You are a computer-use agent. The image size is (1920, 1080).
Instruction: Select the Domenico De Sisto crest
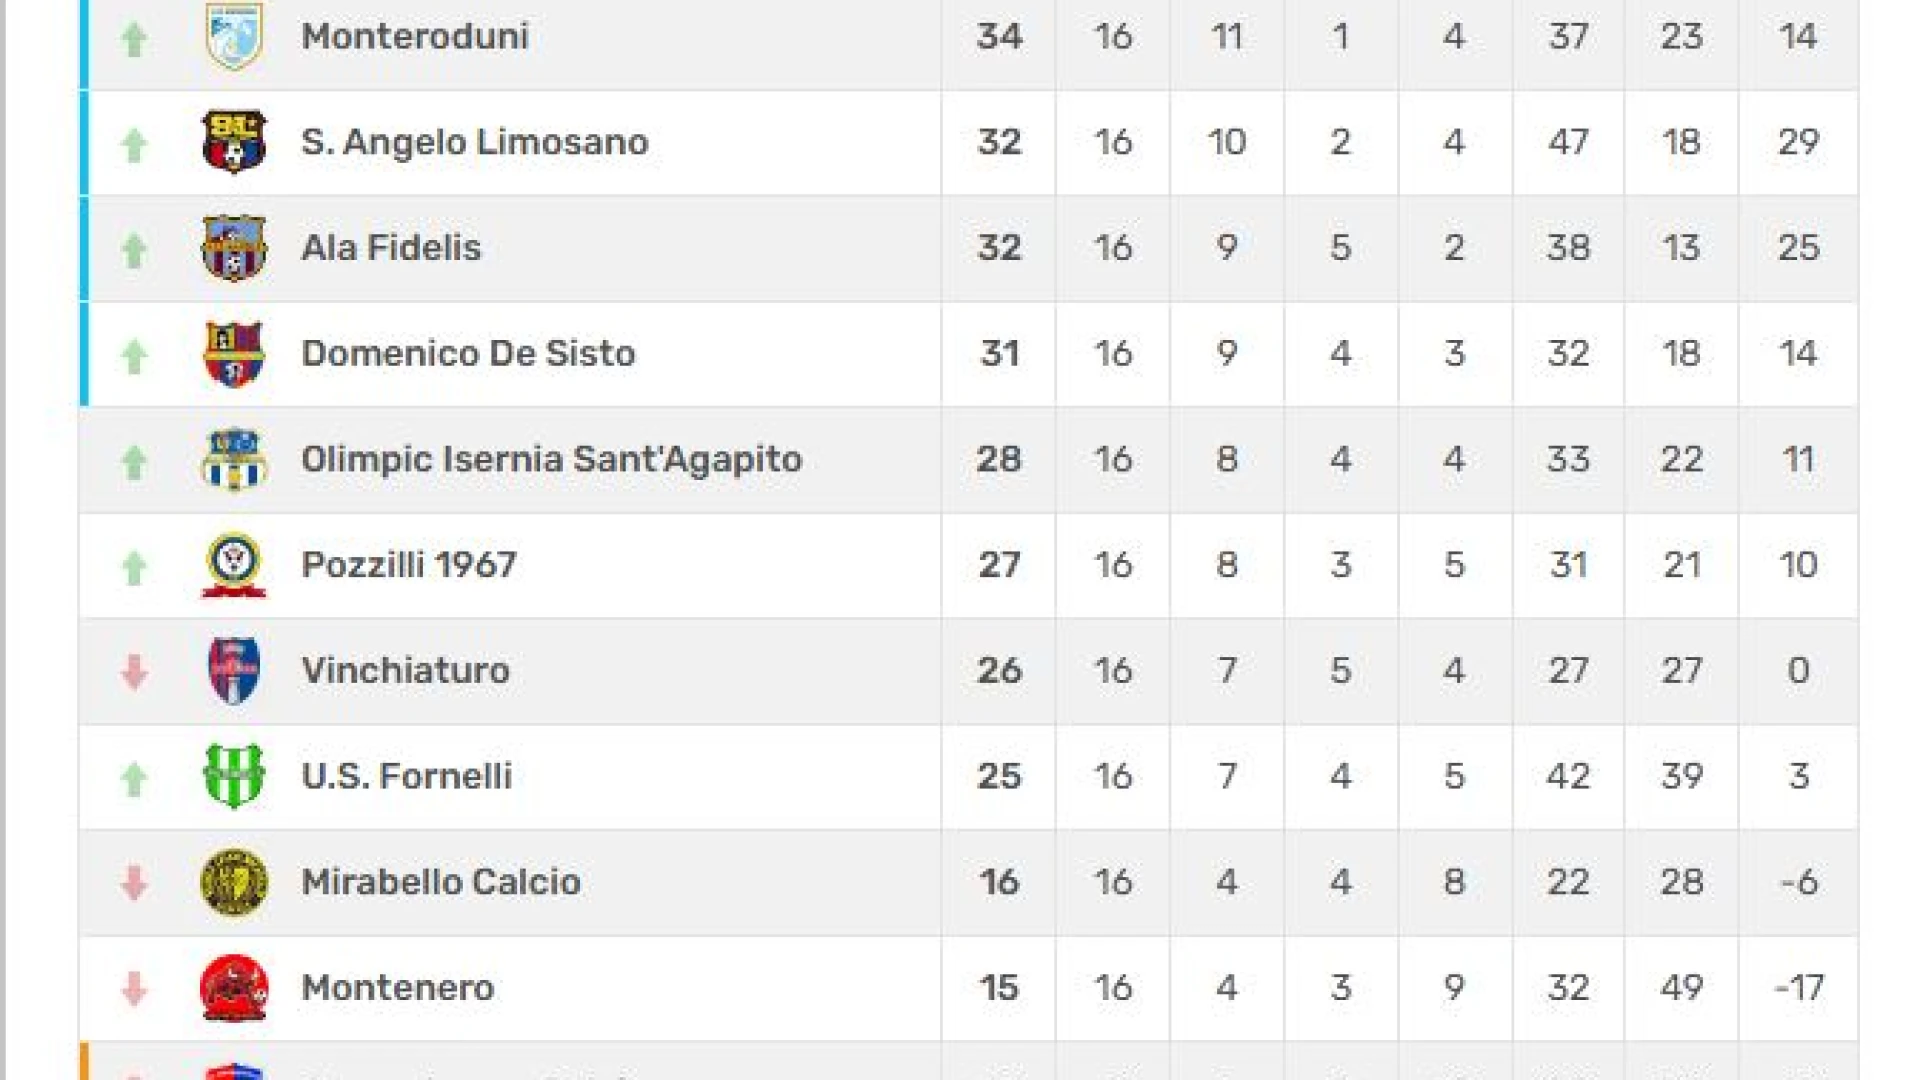234,353
